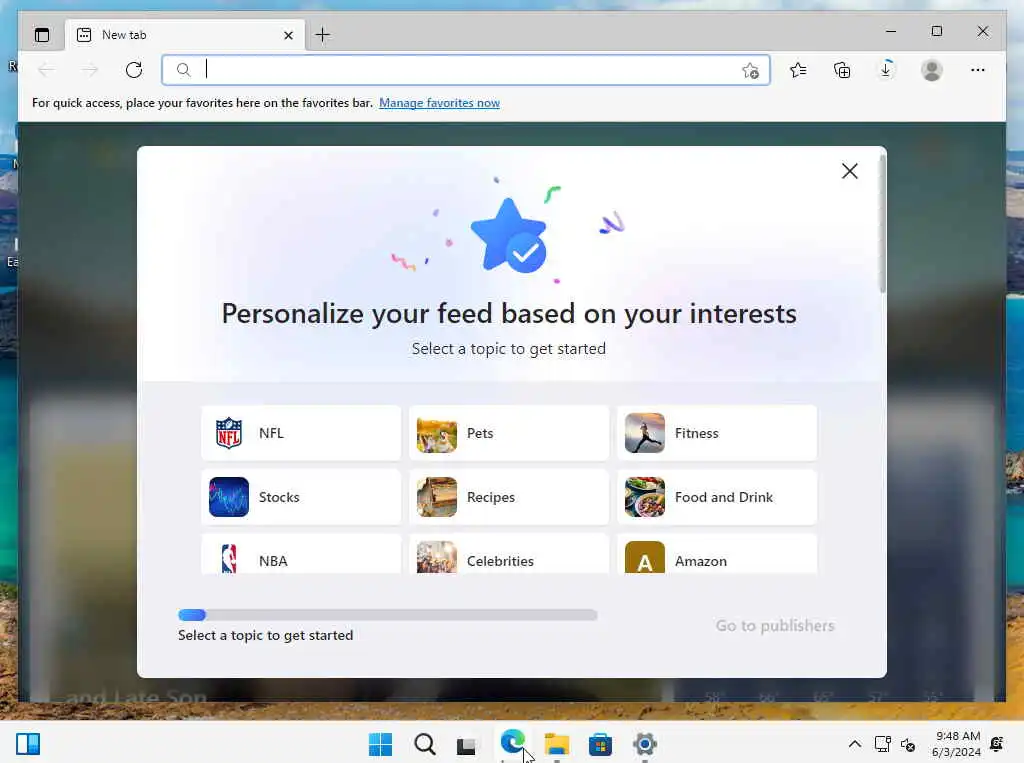Show hidden system tray icons
Screen dimensions: 1024x763
[x=854, y=744]
